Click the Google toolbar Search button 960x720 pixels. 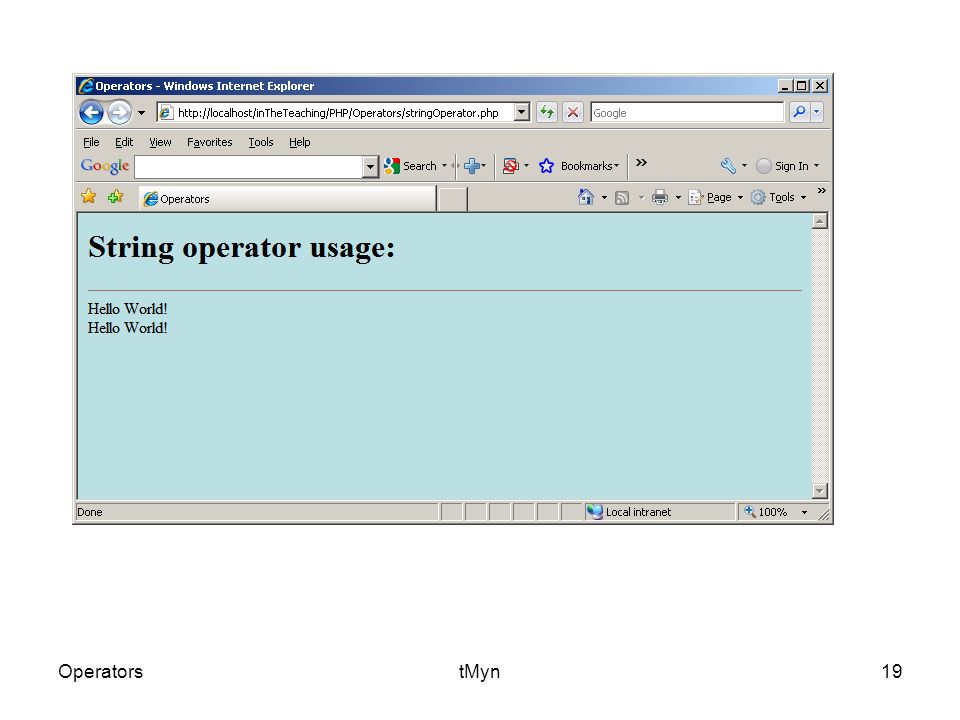pos(410,166)
